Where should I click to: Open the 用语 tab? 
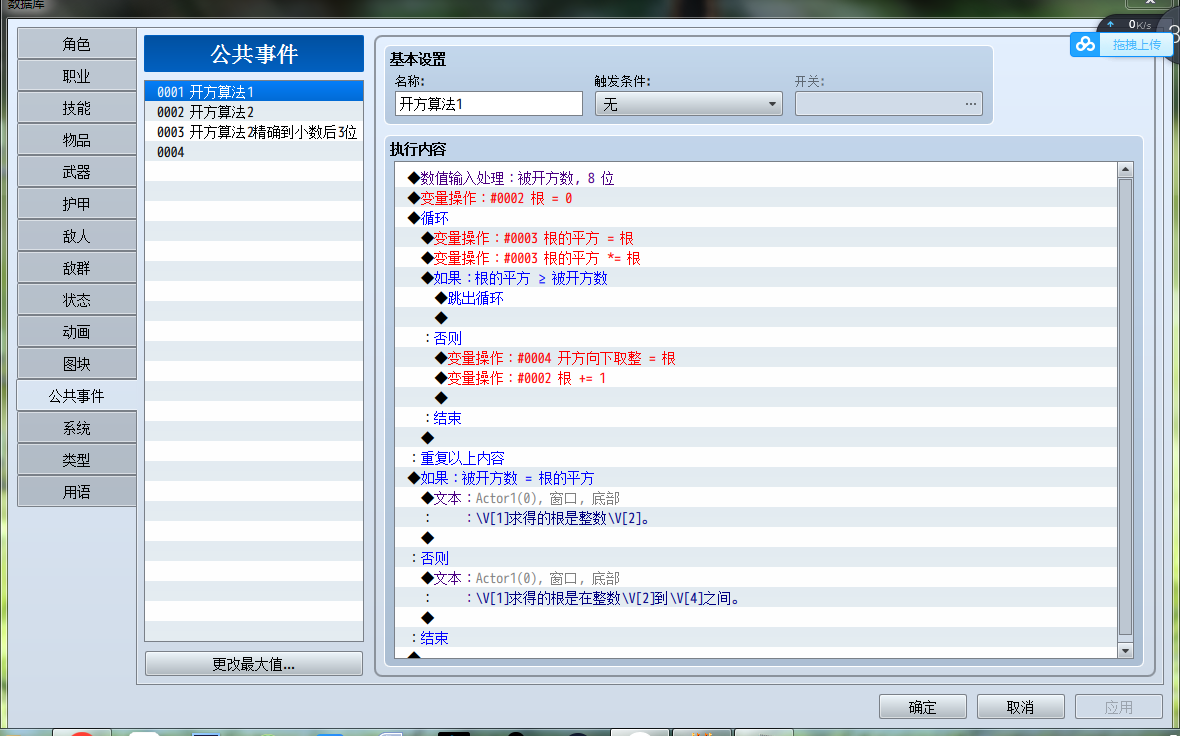point(77,492)
